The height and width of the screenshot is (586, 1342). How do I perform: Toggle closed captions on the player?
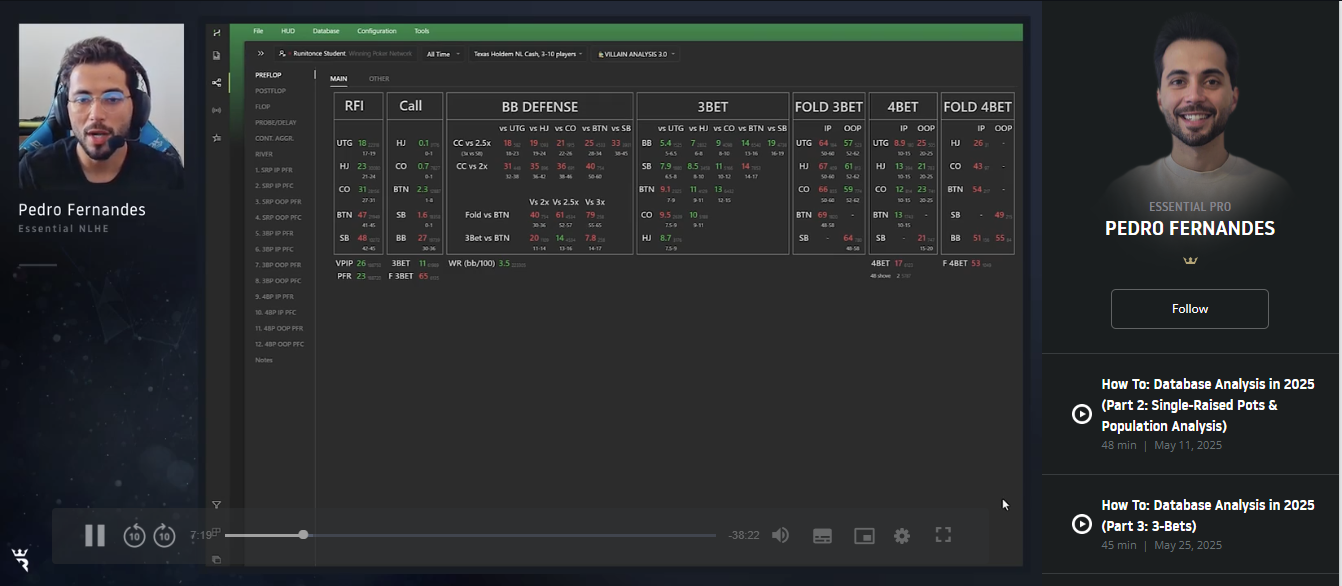822,536
